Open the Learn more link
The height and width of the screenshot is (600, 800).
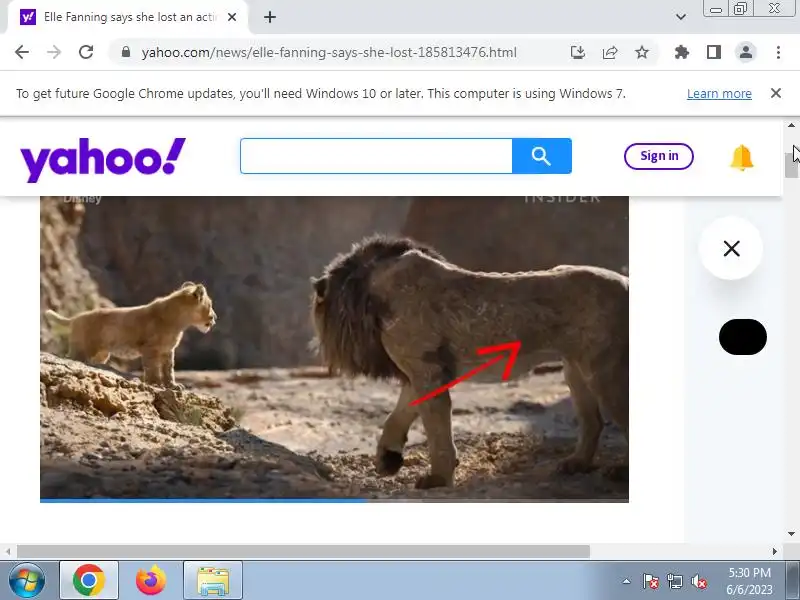click(x=719, y=94)
